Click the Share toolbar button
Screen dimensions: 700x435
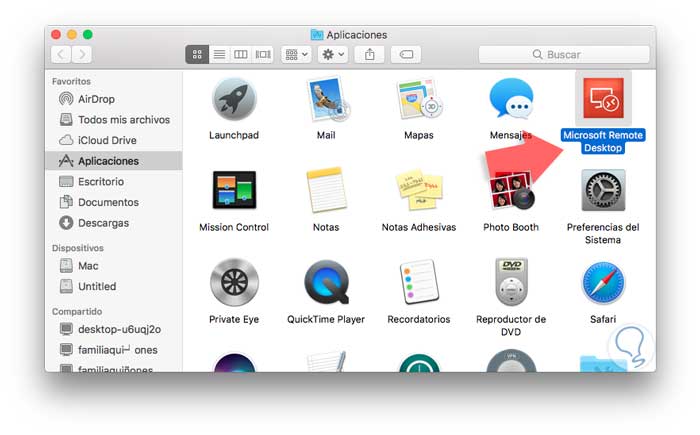click(x=369, y=54)
